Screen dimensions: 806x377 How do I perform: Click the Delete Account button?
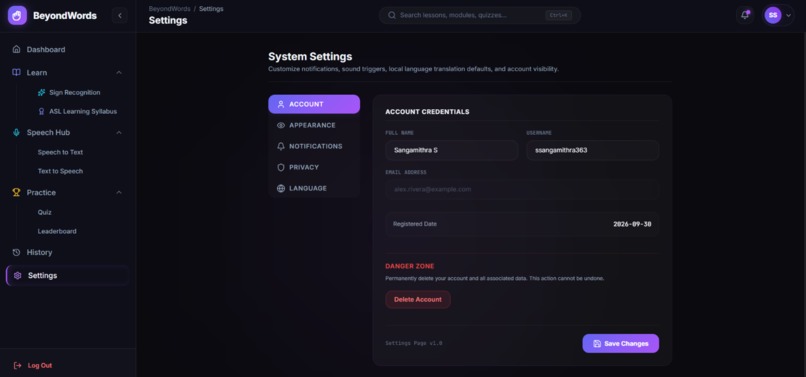pos(418,300)
